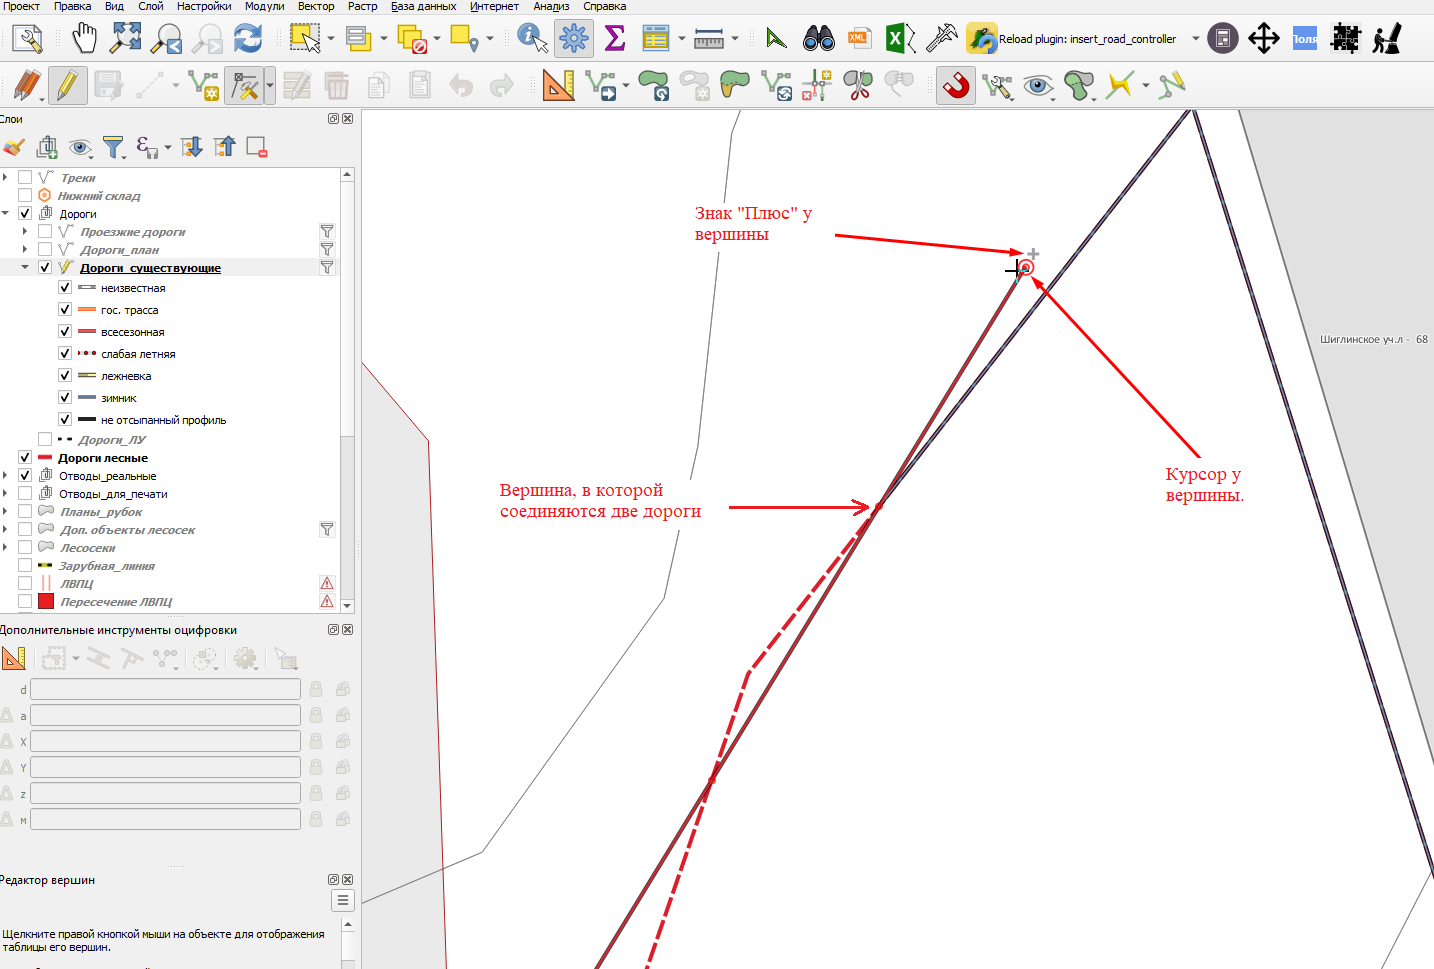Viewport: 1434px width, 969px height.
Task: Activate the split features scissors tool
Action: click(858, 86)
